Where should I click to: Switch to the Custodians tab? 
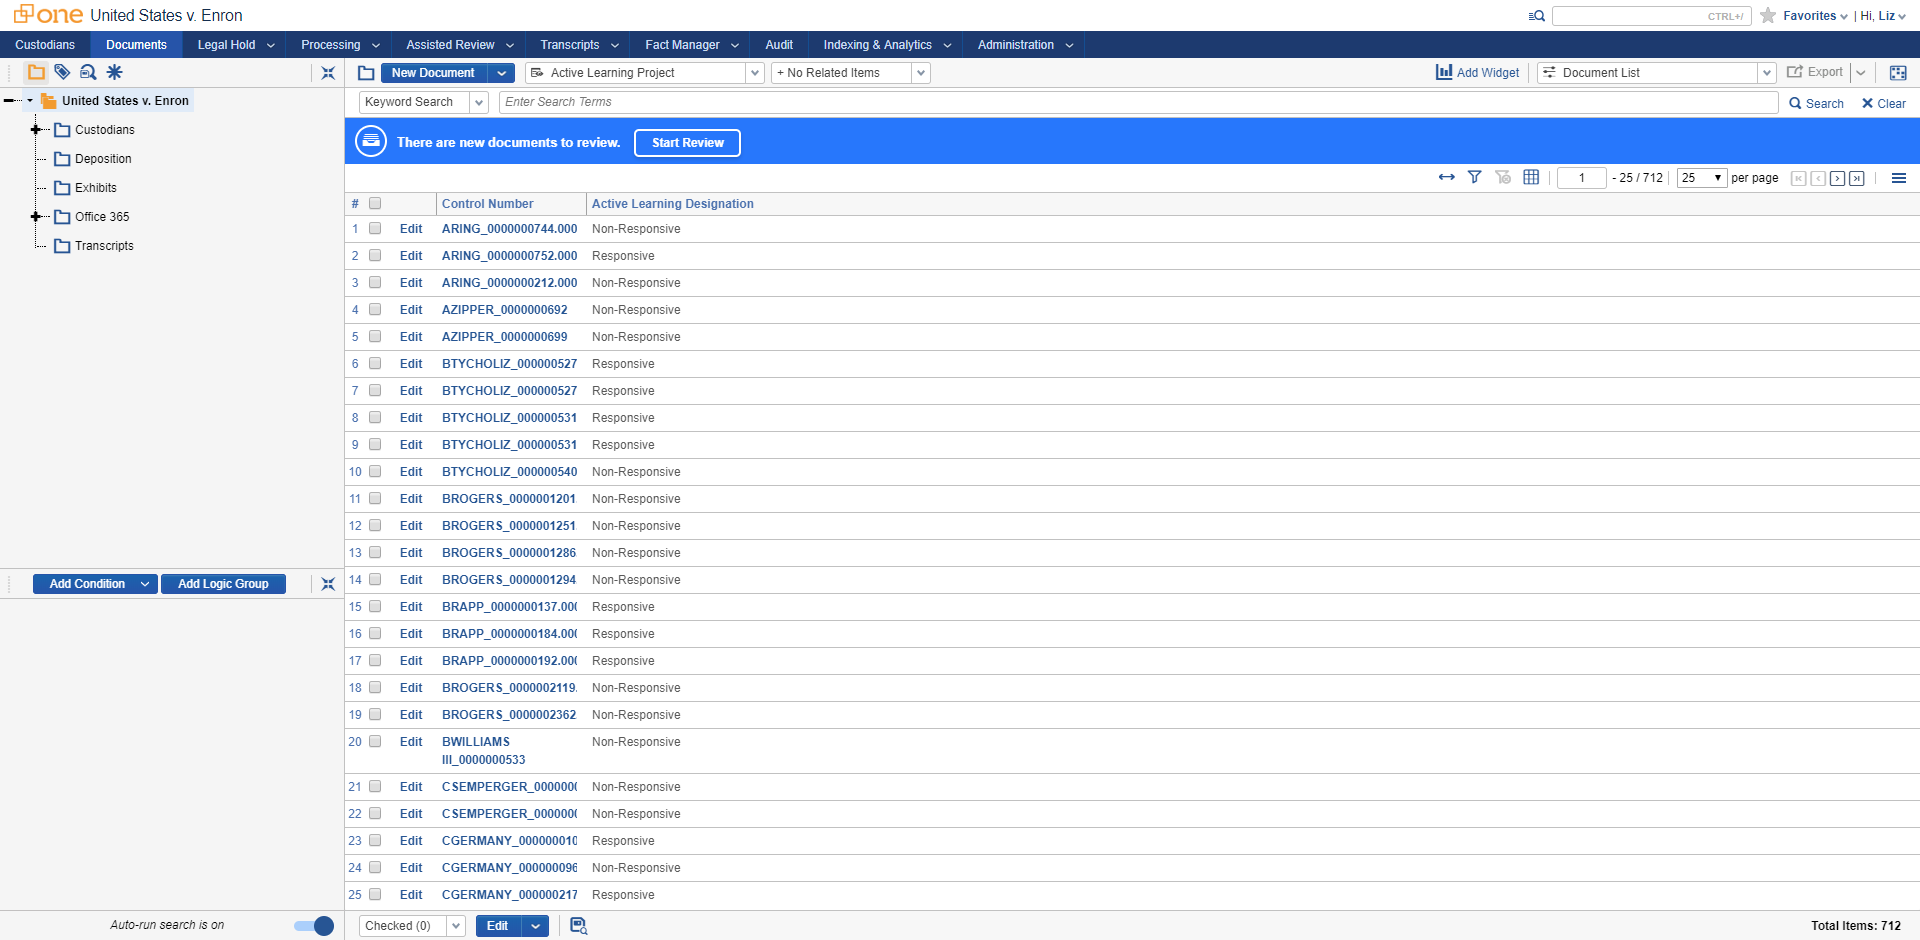(x=45, y=45)
